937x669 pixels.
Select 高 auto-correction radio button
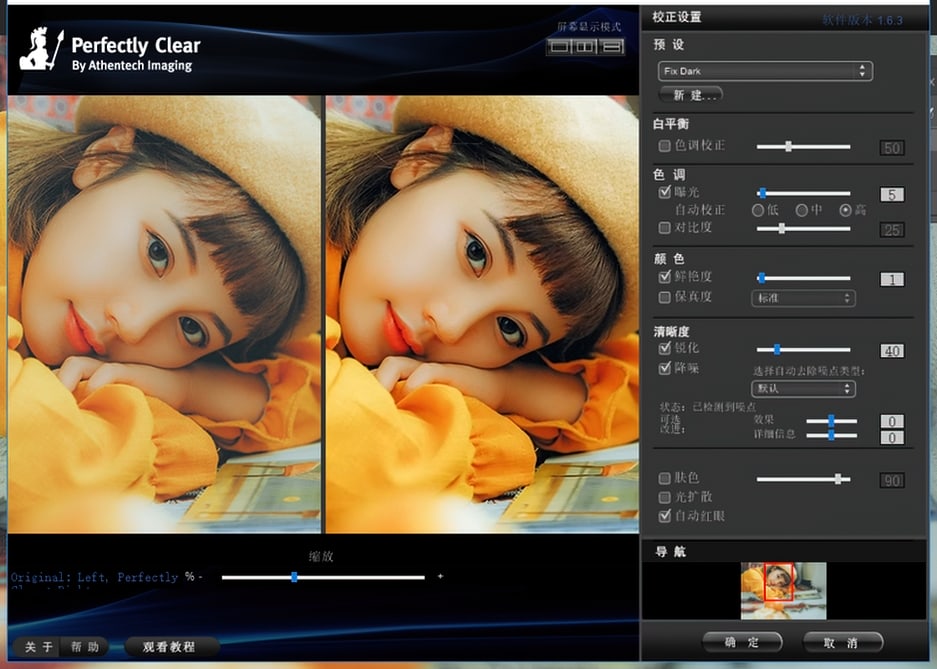845,210
